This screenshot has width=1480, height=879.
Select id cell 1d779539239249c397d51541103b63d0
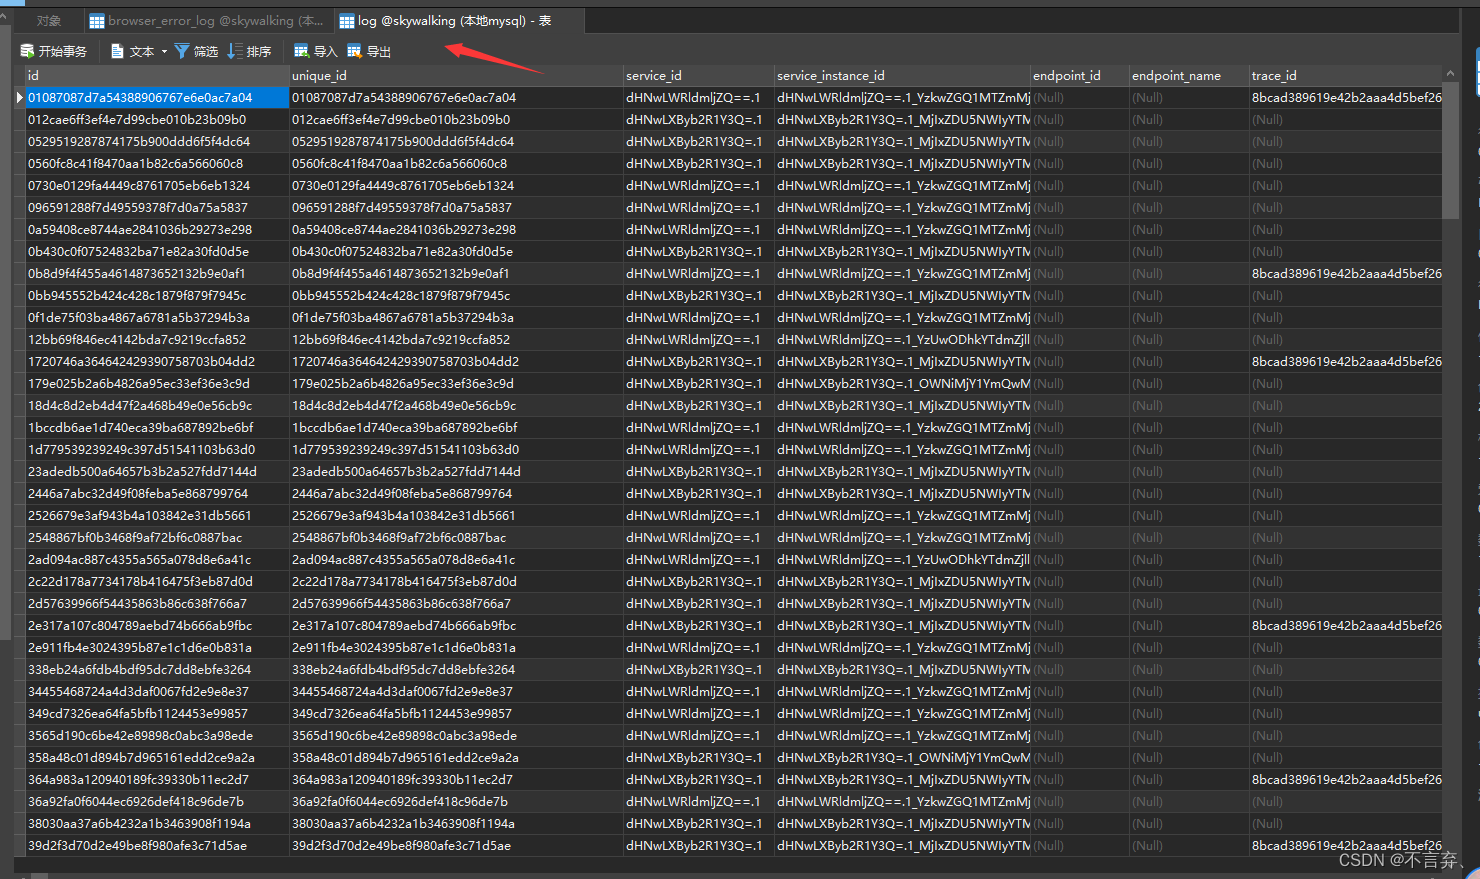(x=157, y=450)
